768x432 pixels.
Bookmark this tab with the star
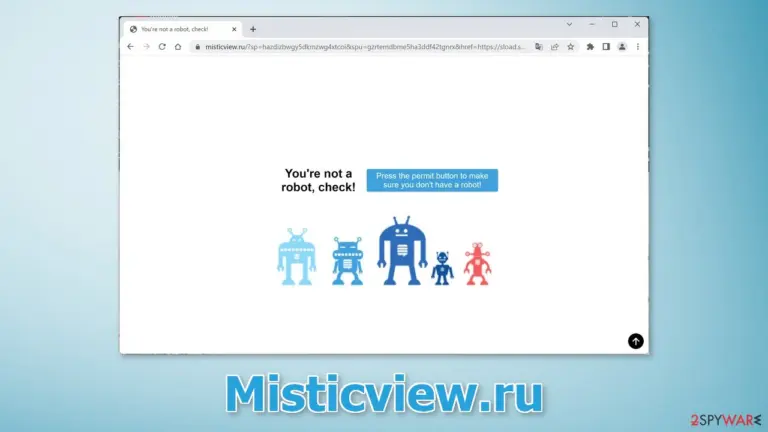click(x=571, y=47)
